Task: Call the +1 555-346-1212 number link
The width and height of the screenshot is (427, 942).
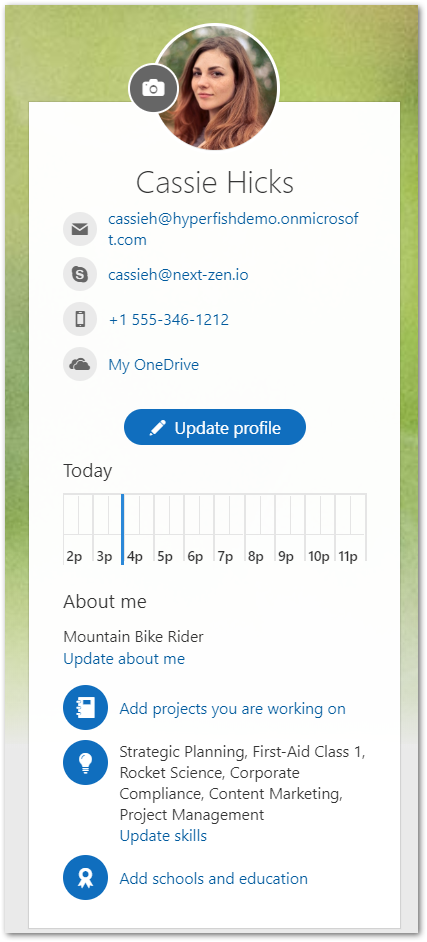Action: tap(169, 320)
